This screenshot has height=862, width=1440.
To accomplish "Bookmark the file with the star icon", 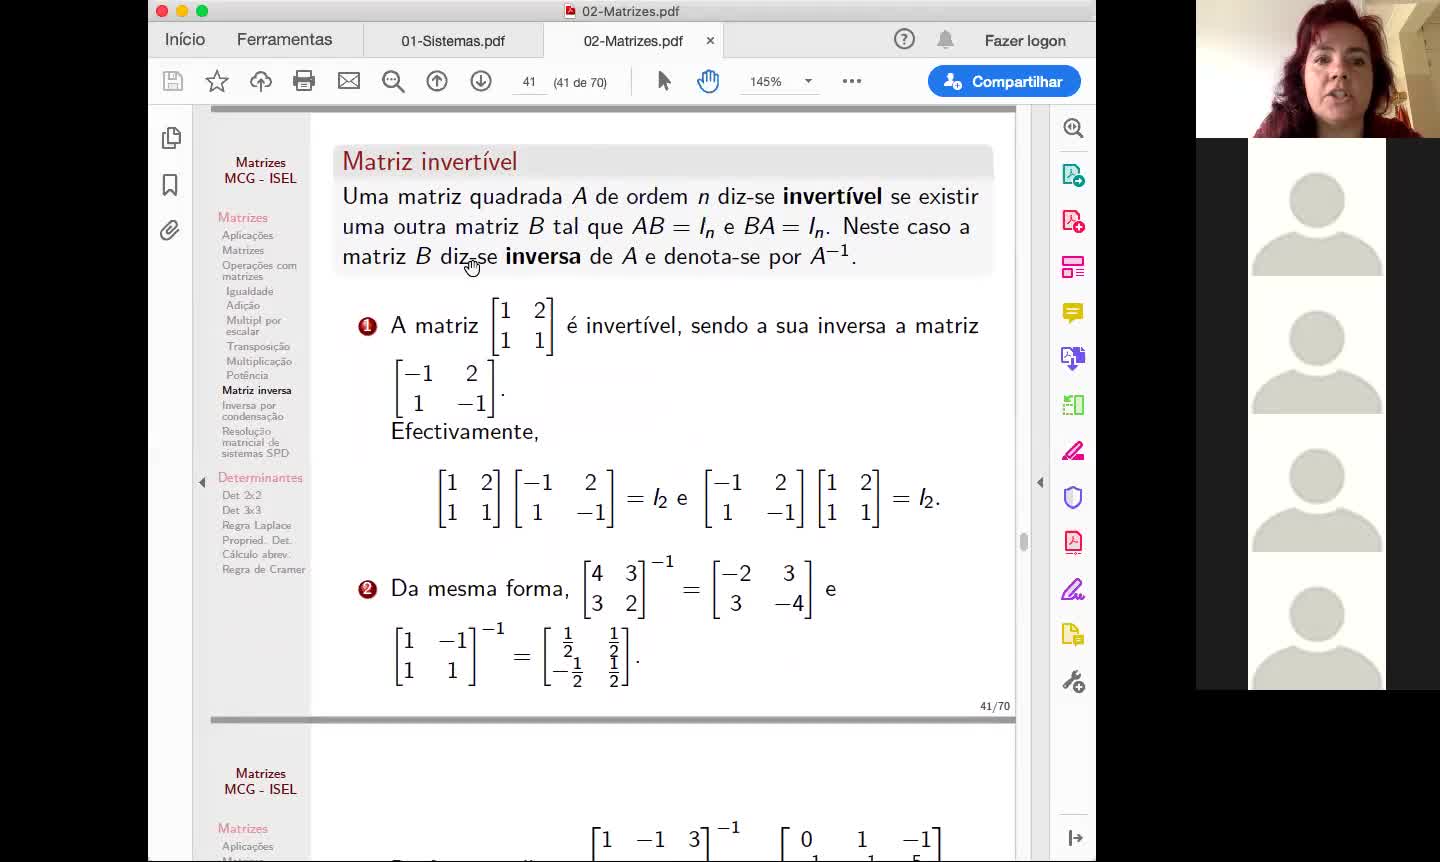I will pos(217,82).
